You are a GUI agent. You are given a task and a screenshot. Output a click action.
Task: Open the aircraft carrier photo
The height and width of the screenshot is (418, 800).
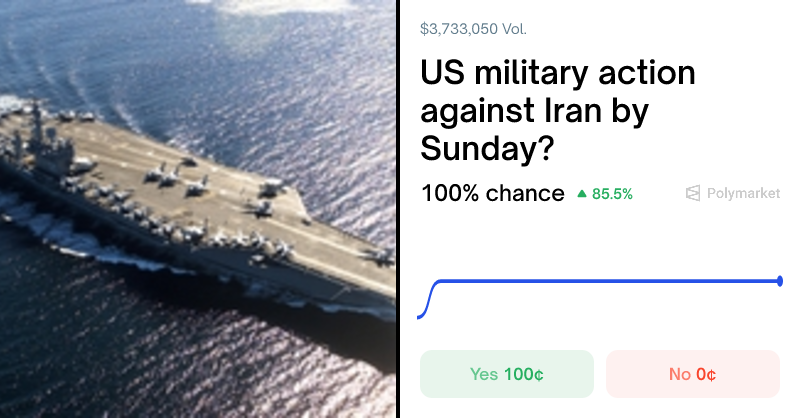[198, 208]
